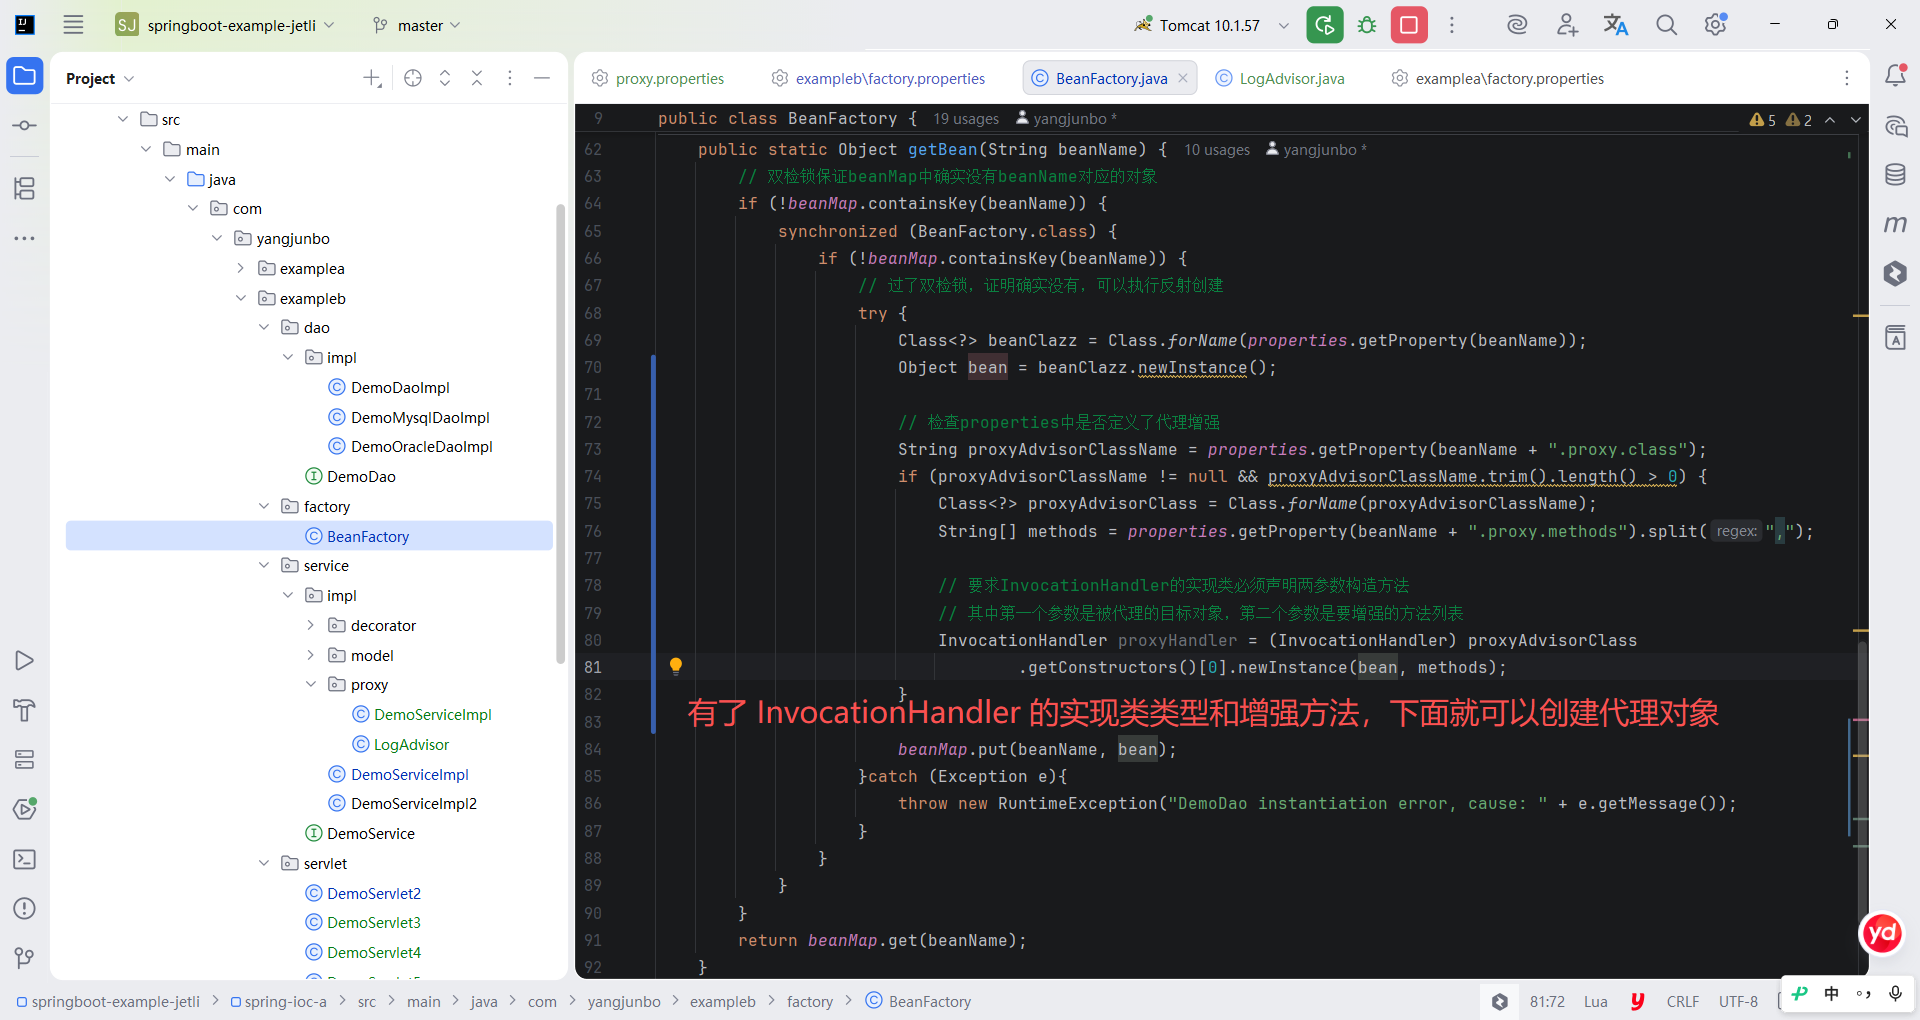Viewport: 1920px width, 1020px height.
Task: Open the Git tool window icon
Action: tap(25, 958)
